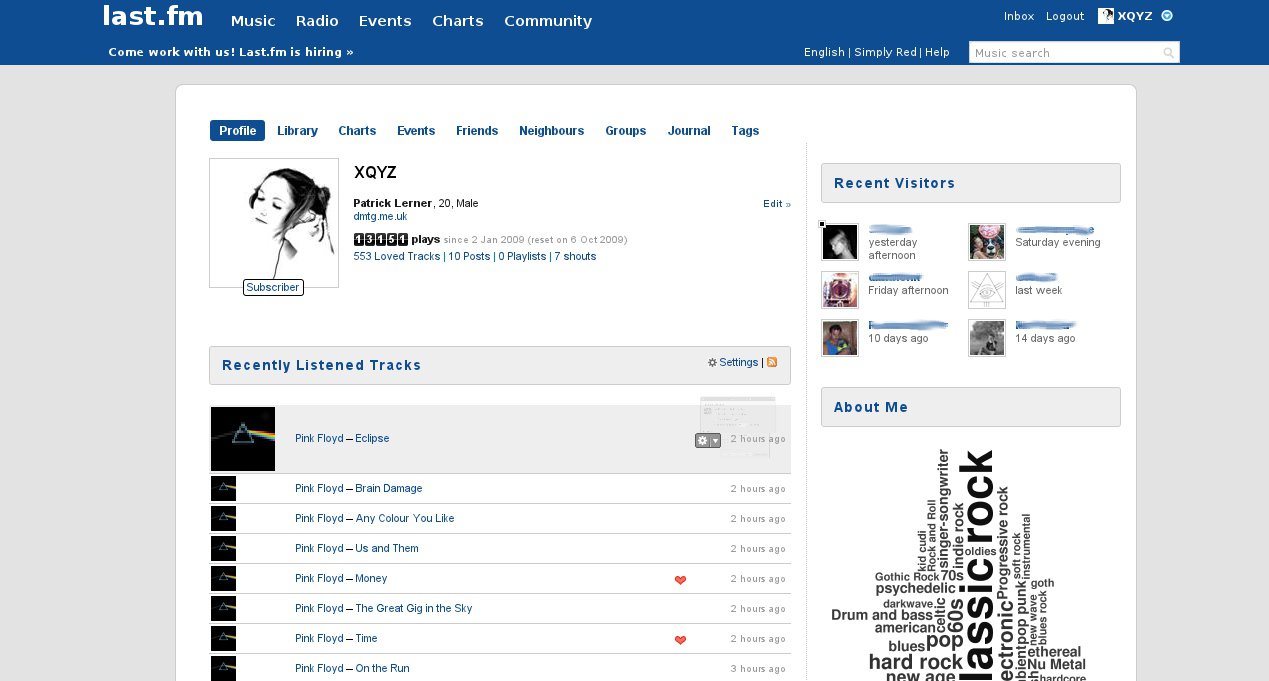This screenshot has height=681, width=1269.
Task: Click the "Drum and bass" tag in cloud
Action: 881,615
